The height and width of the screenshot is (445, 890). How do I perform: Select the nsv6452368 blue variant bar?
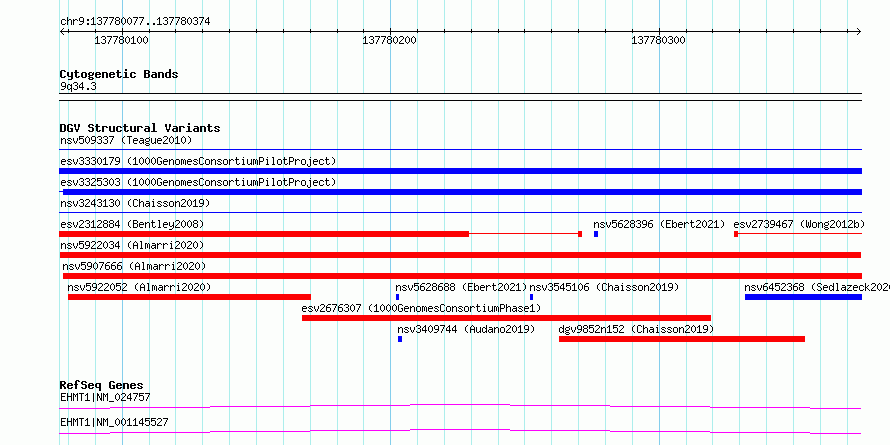point(803,297)
